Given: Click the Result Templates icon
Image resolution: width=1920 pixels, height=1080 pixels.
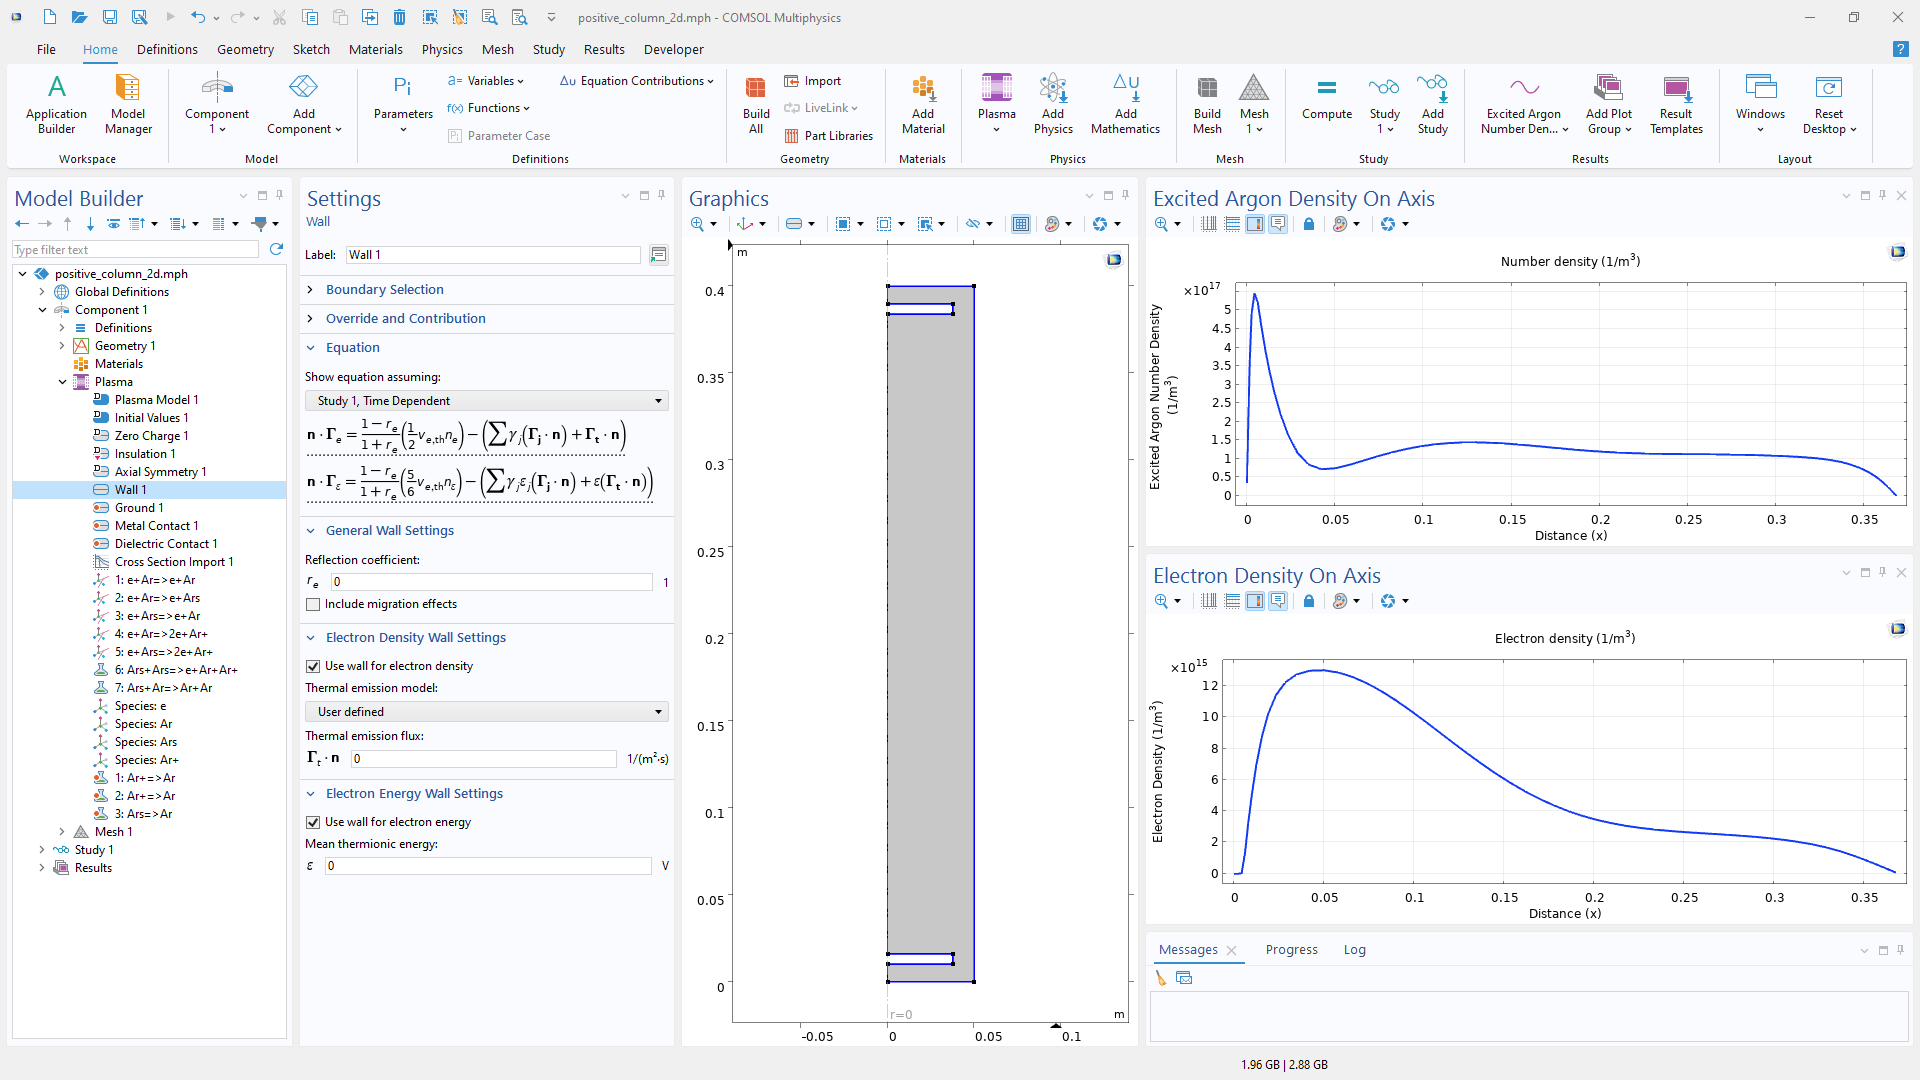Looking at the screenshot, I should [x=1676, y=103].
